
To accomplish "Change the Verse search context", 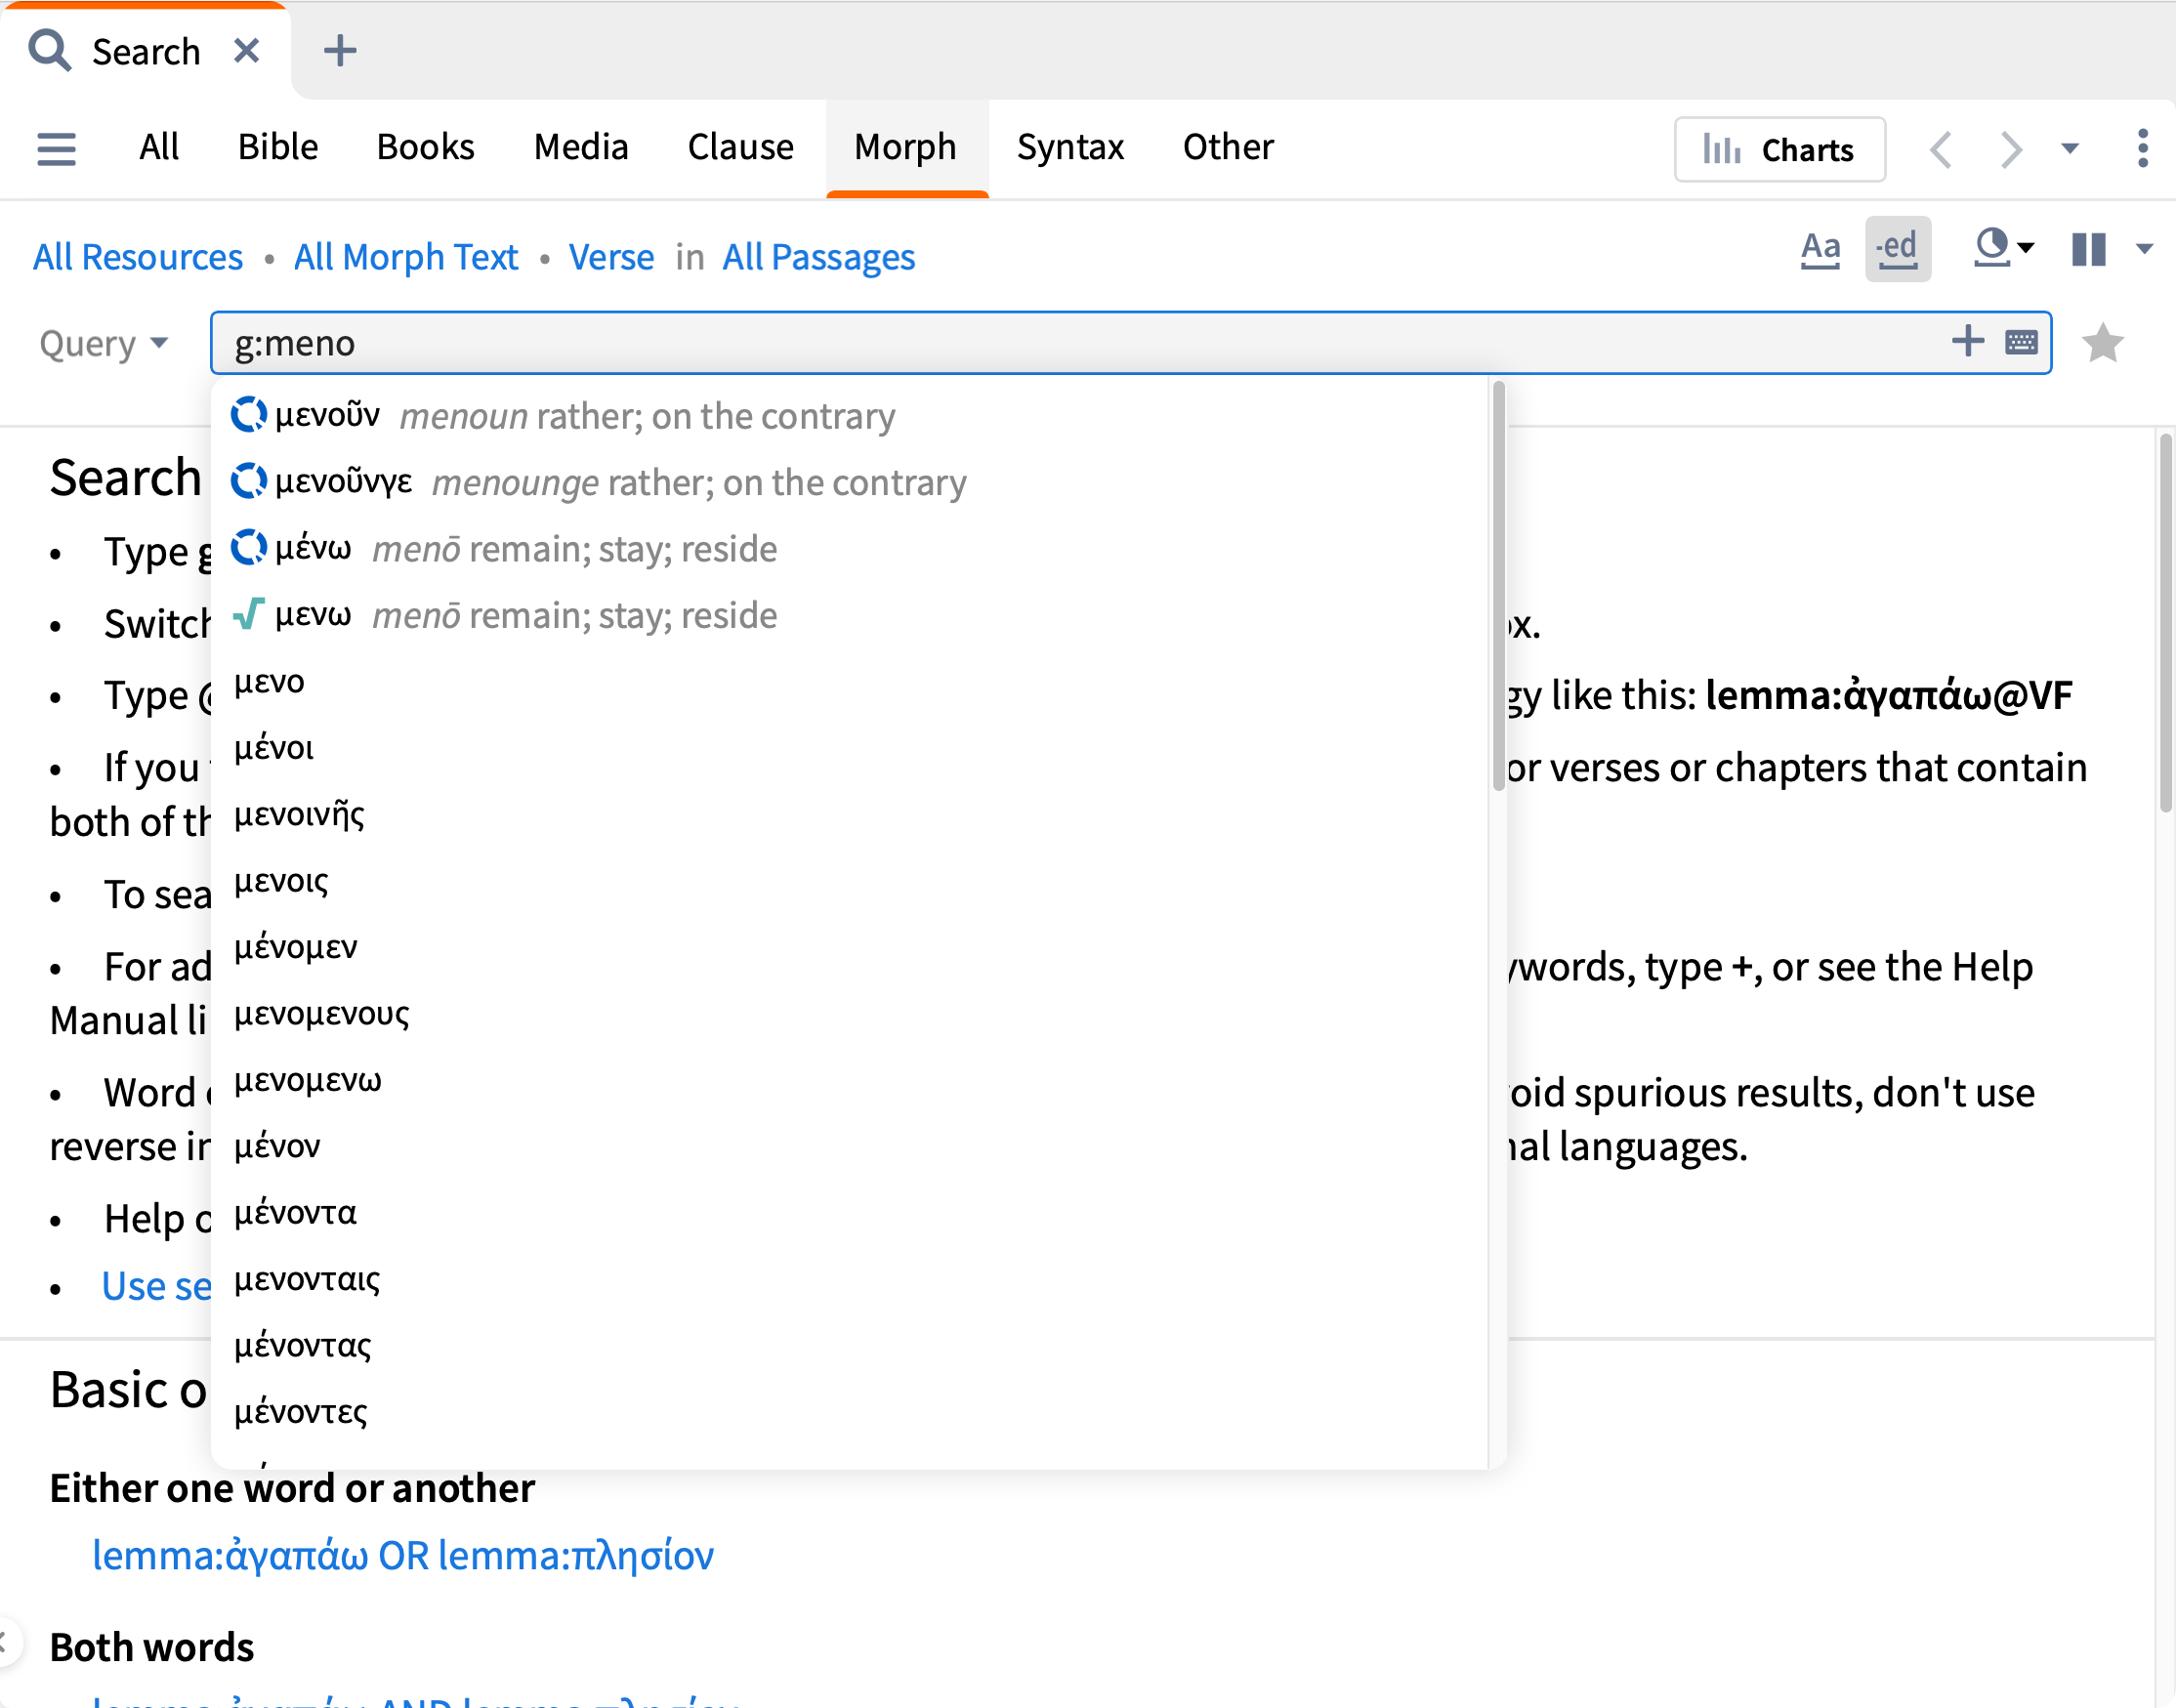I will click(611, 257).
